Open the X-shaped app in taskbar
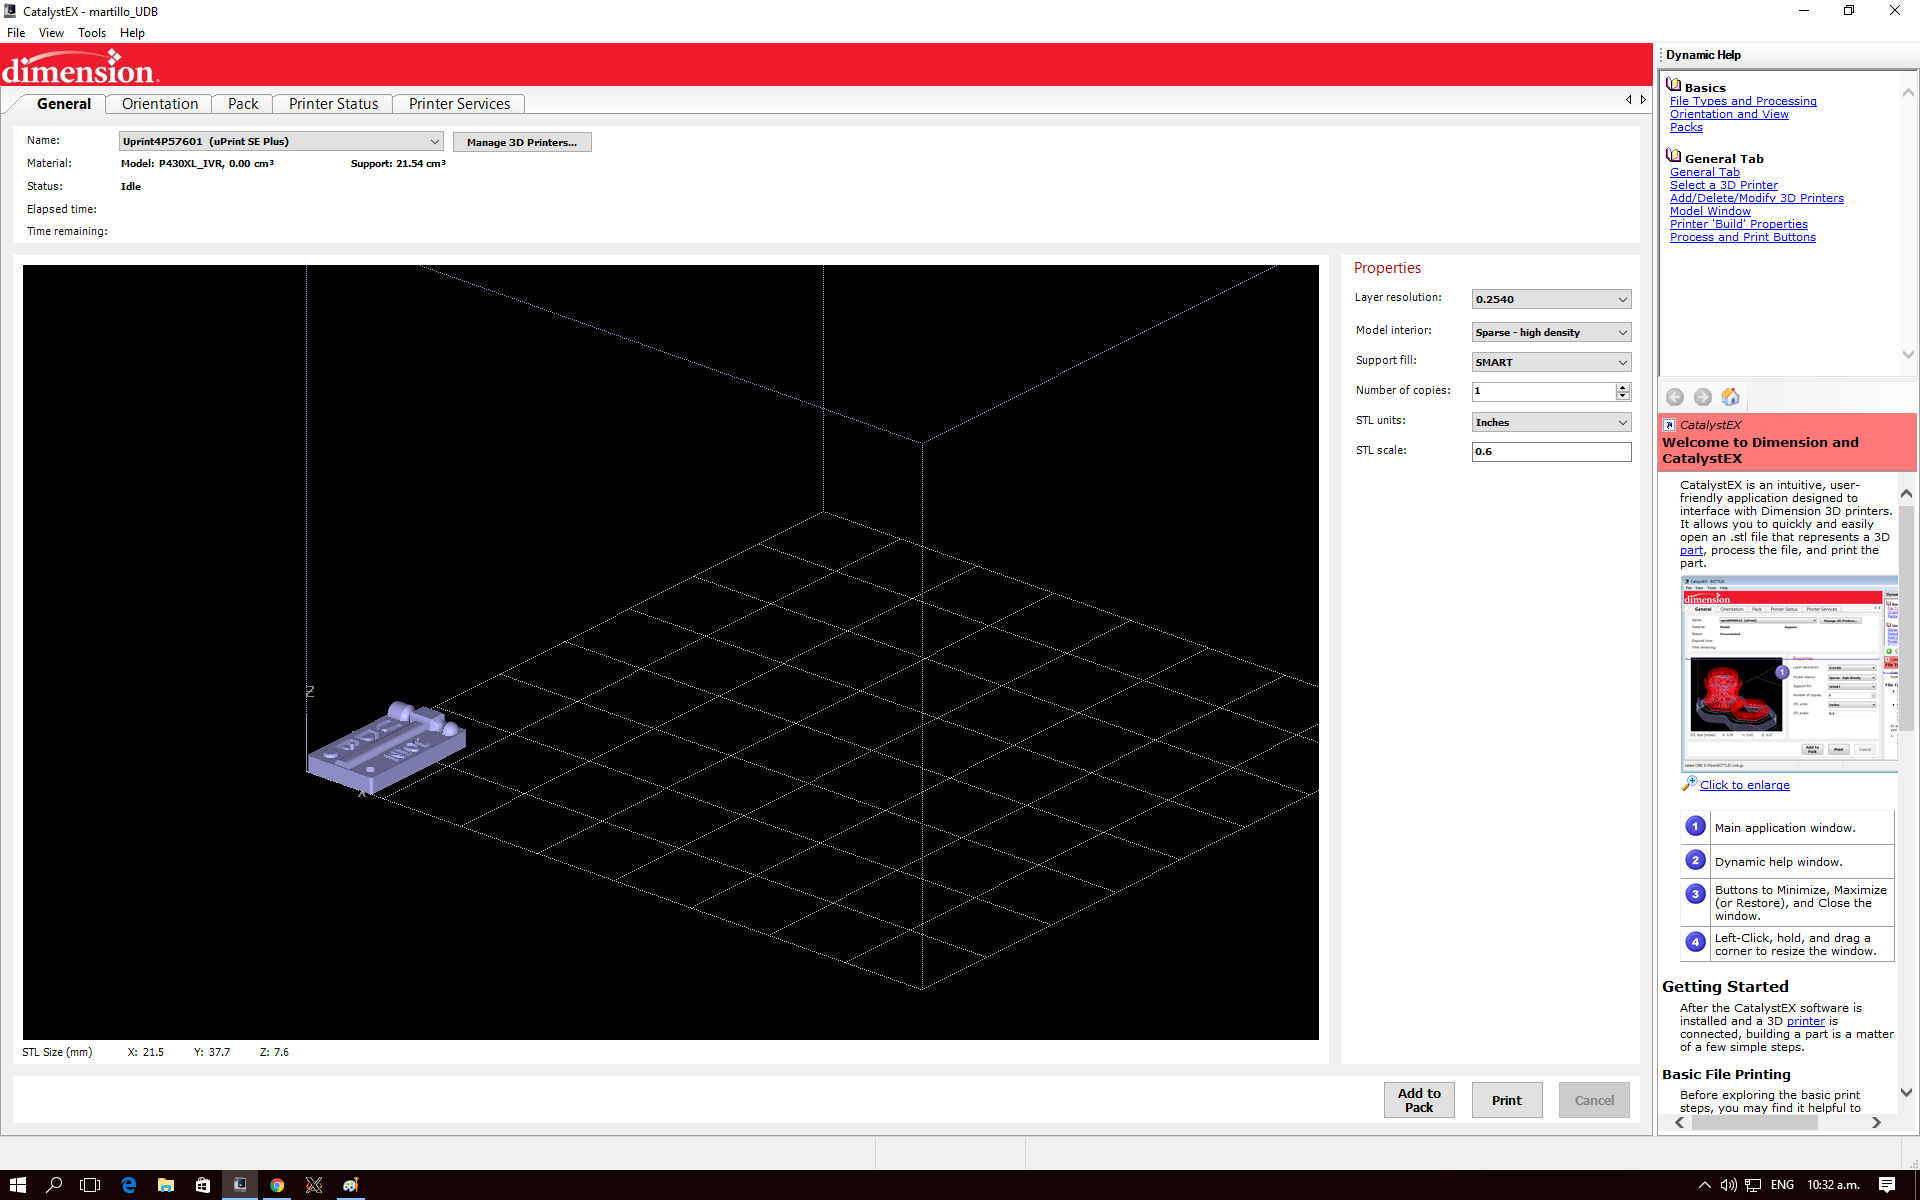Image resolution: width=1920 pixels, height=1200 pixels. (x=314, y=1185)
